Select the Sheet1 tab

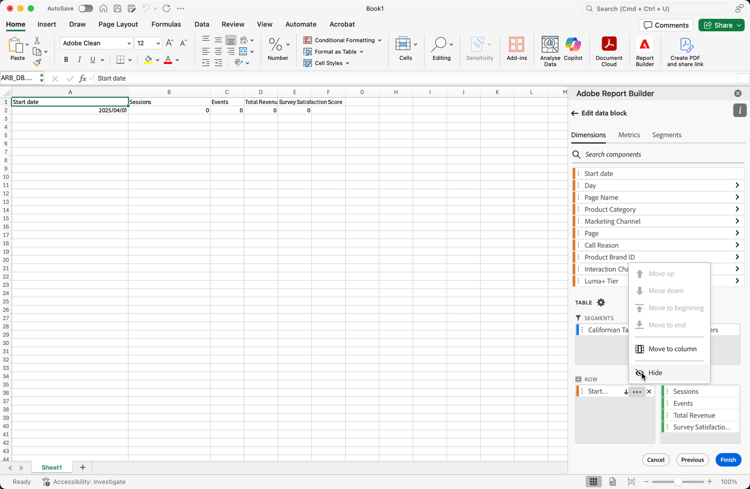[52, 467]
